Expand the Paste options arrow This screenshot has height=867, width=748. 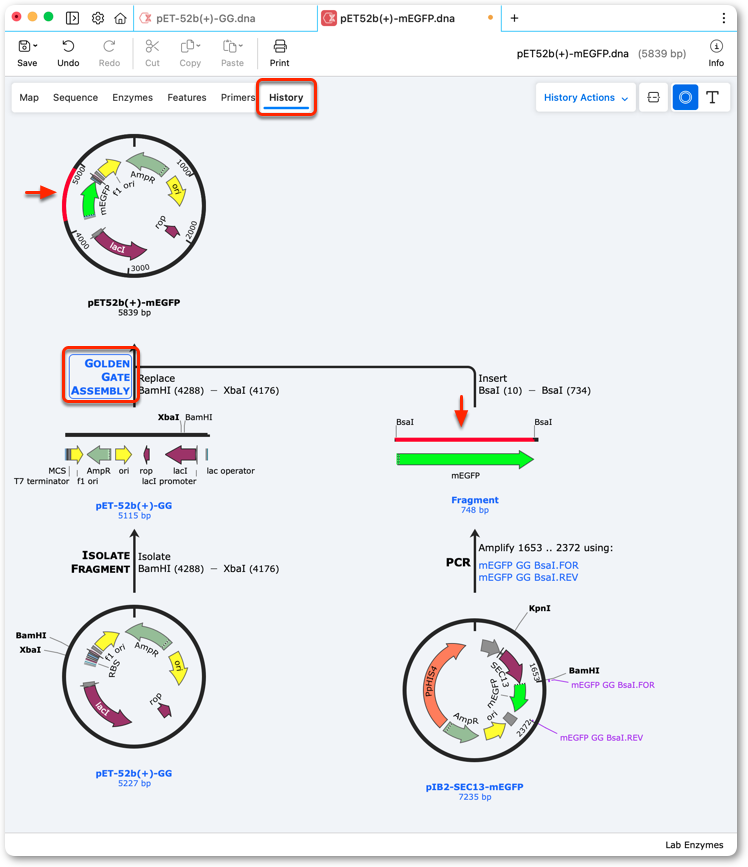coord(240,46)
